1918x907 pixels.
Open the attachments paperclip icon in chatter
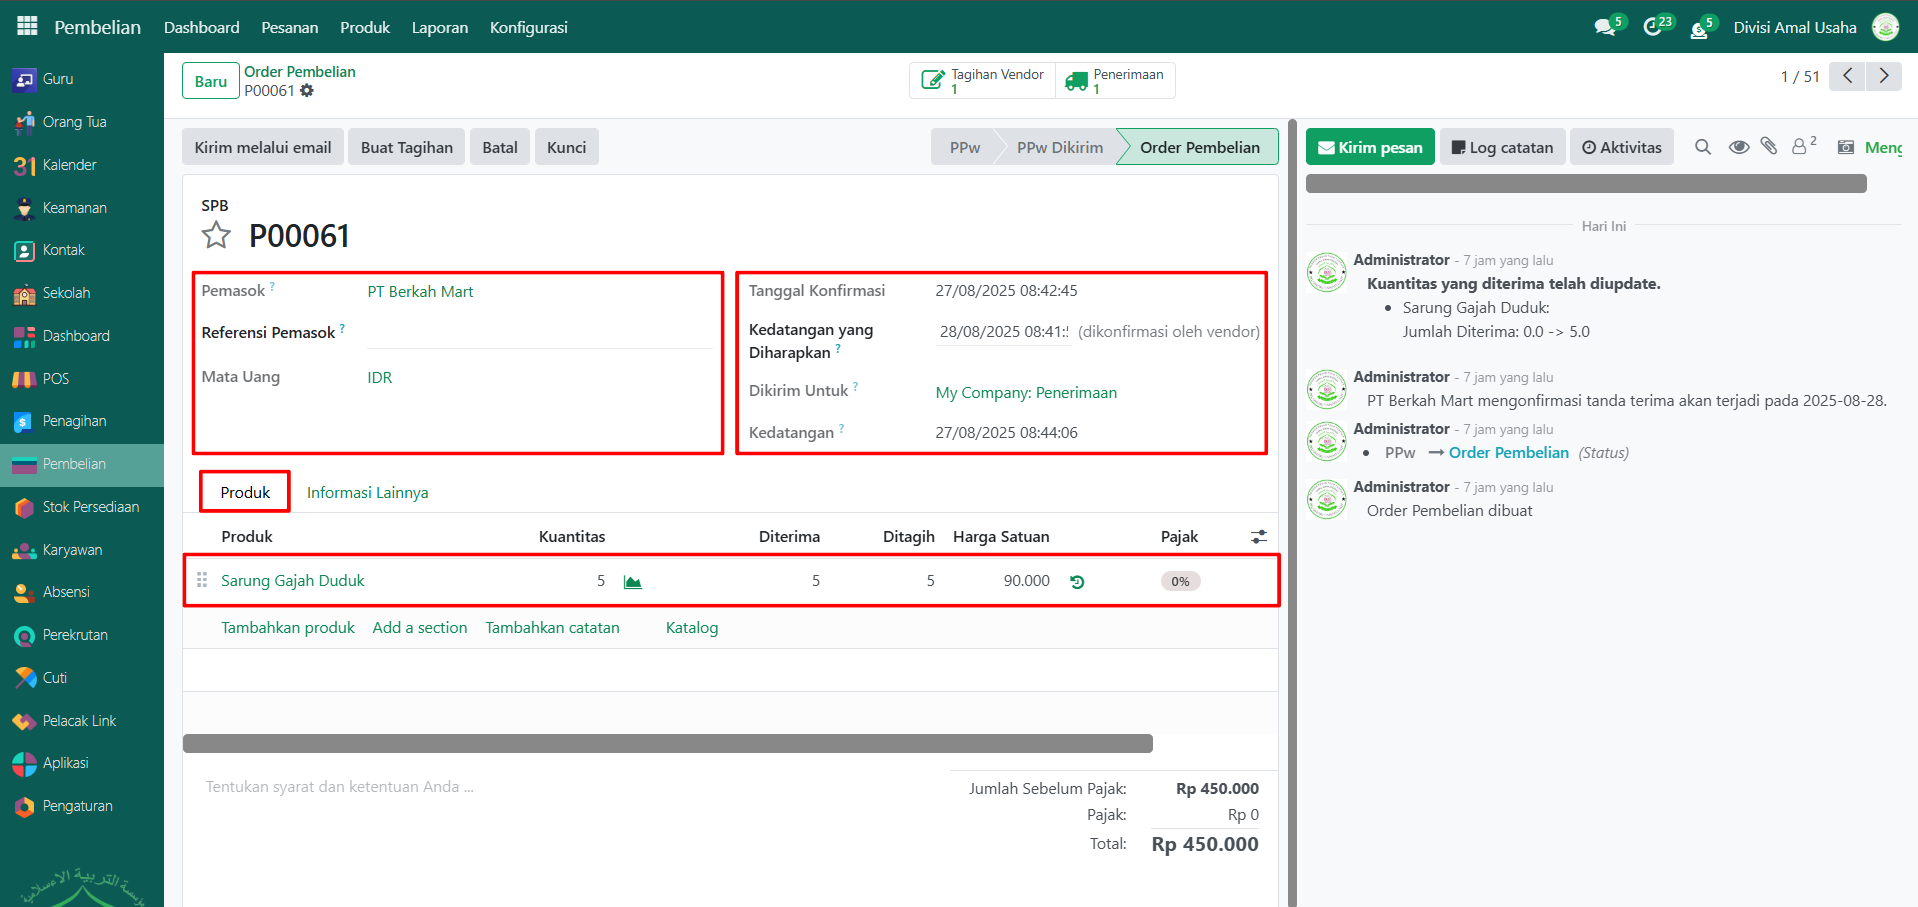point(1769,147)
